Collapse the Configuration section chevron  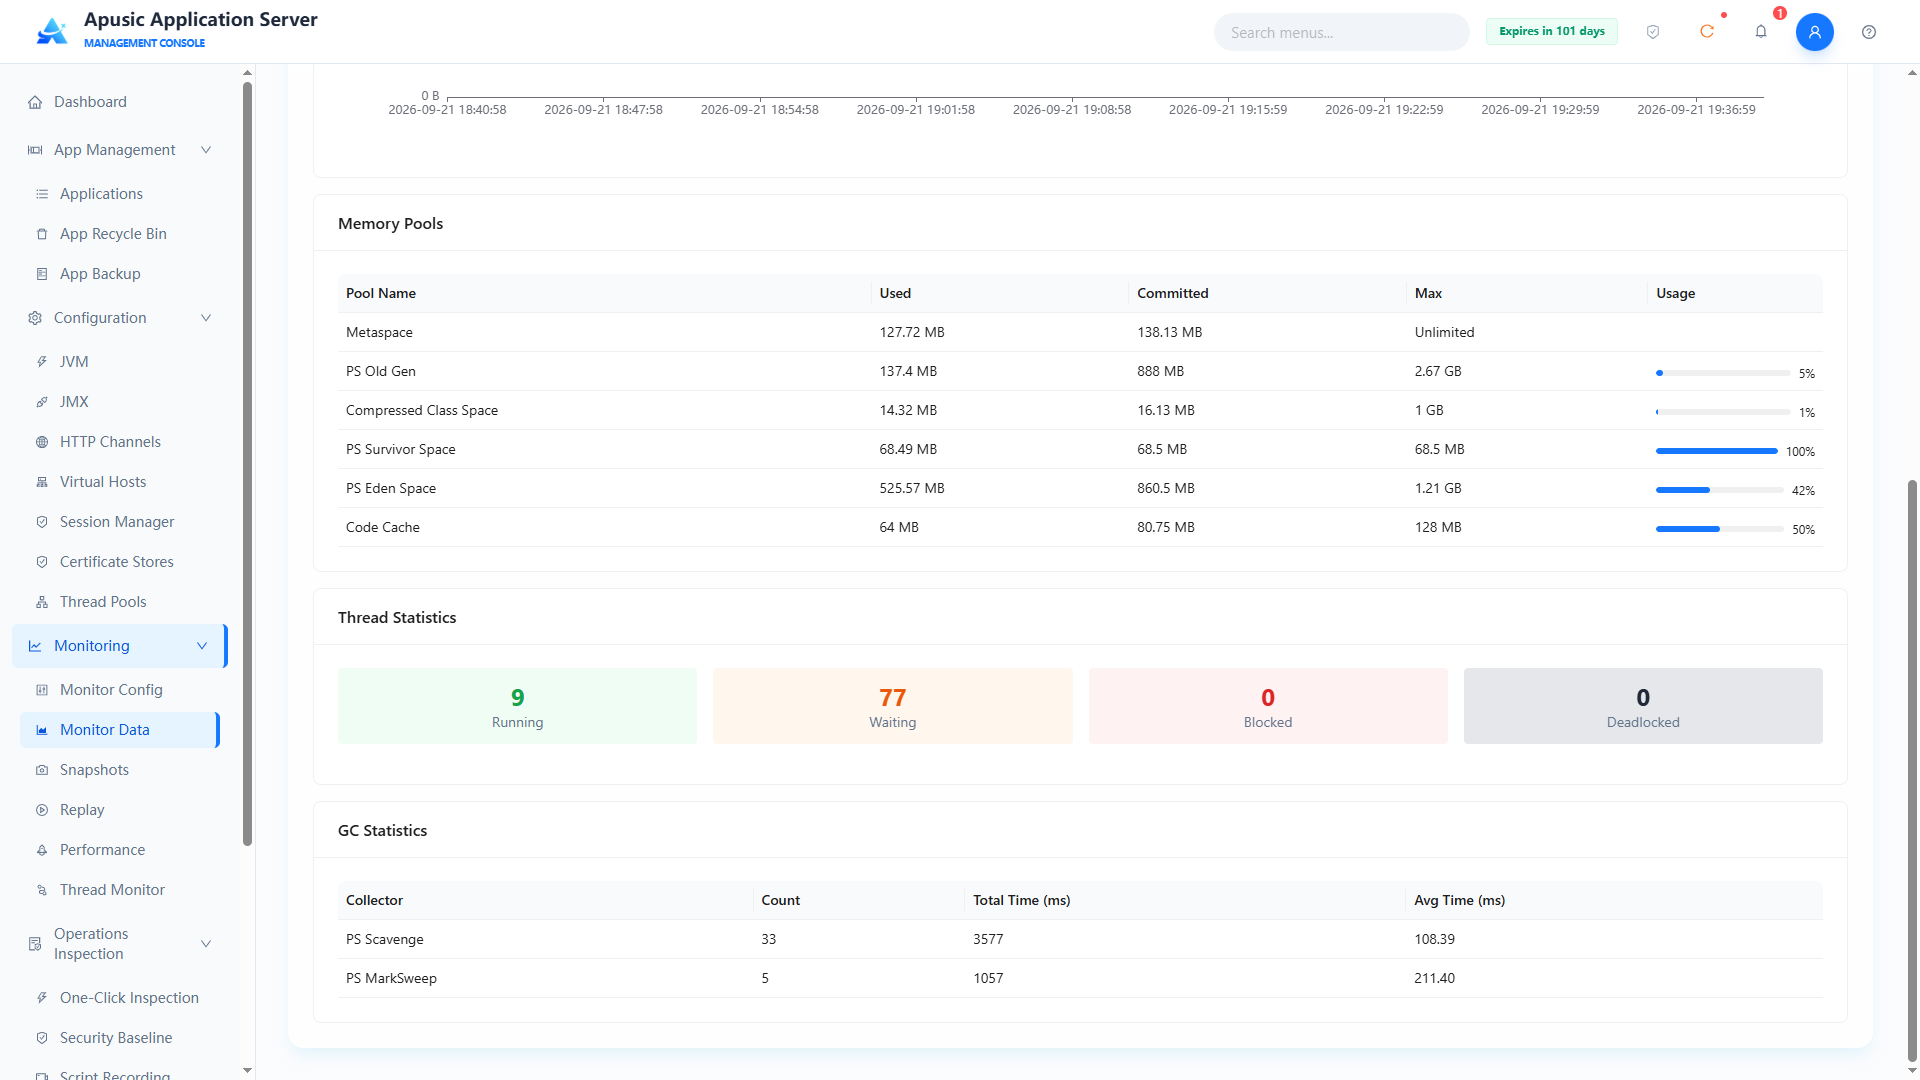pos(206,318)
